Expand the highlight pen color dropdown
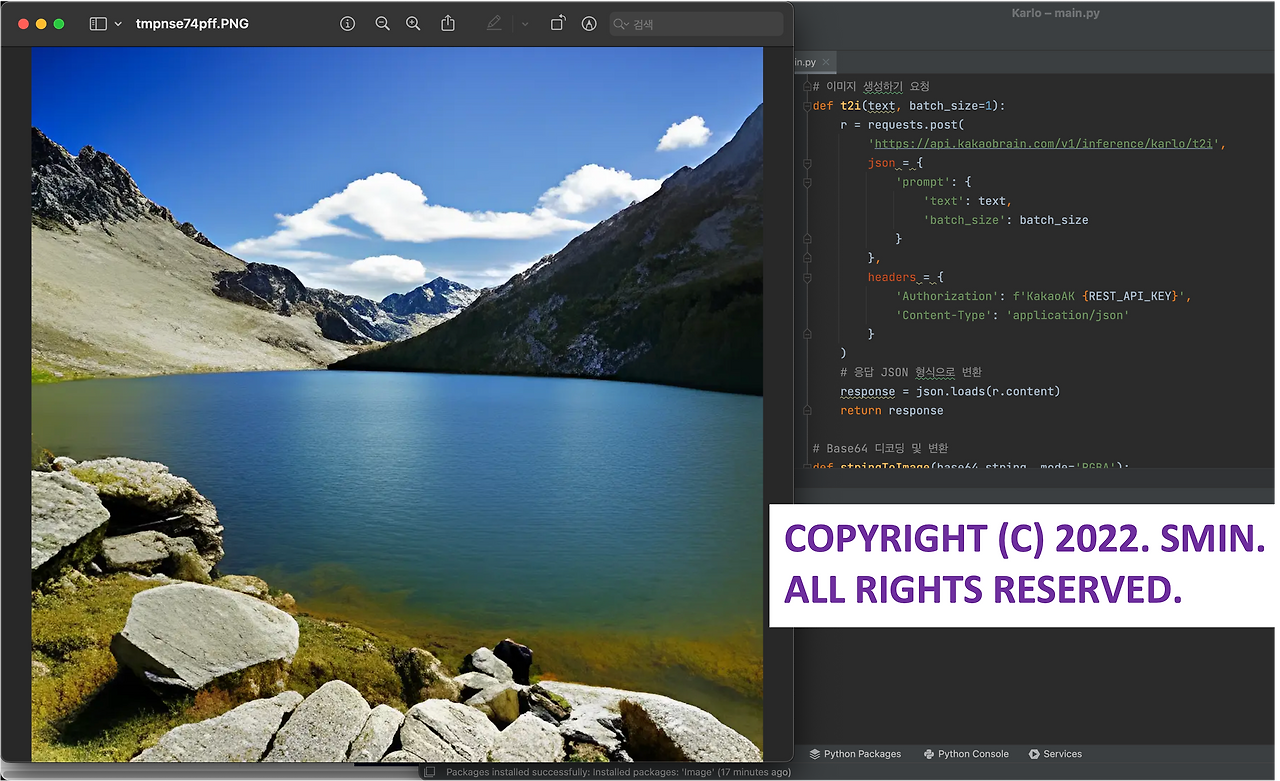Viewport: 1280px width, 781px height. pyautogui.click(x=525, y=23)
